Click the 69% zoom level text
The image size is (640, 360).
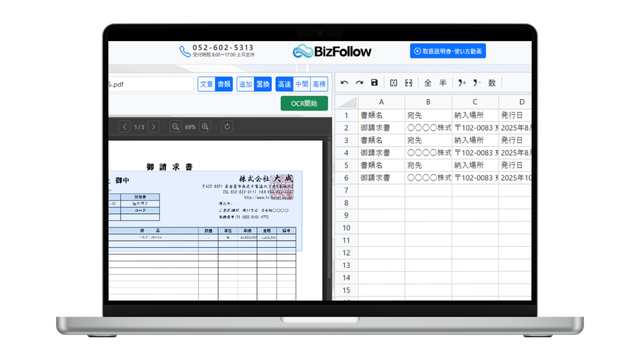coord(190,127)
